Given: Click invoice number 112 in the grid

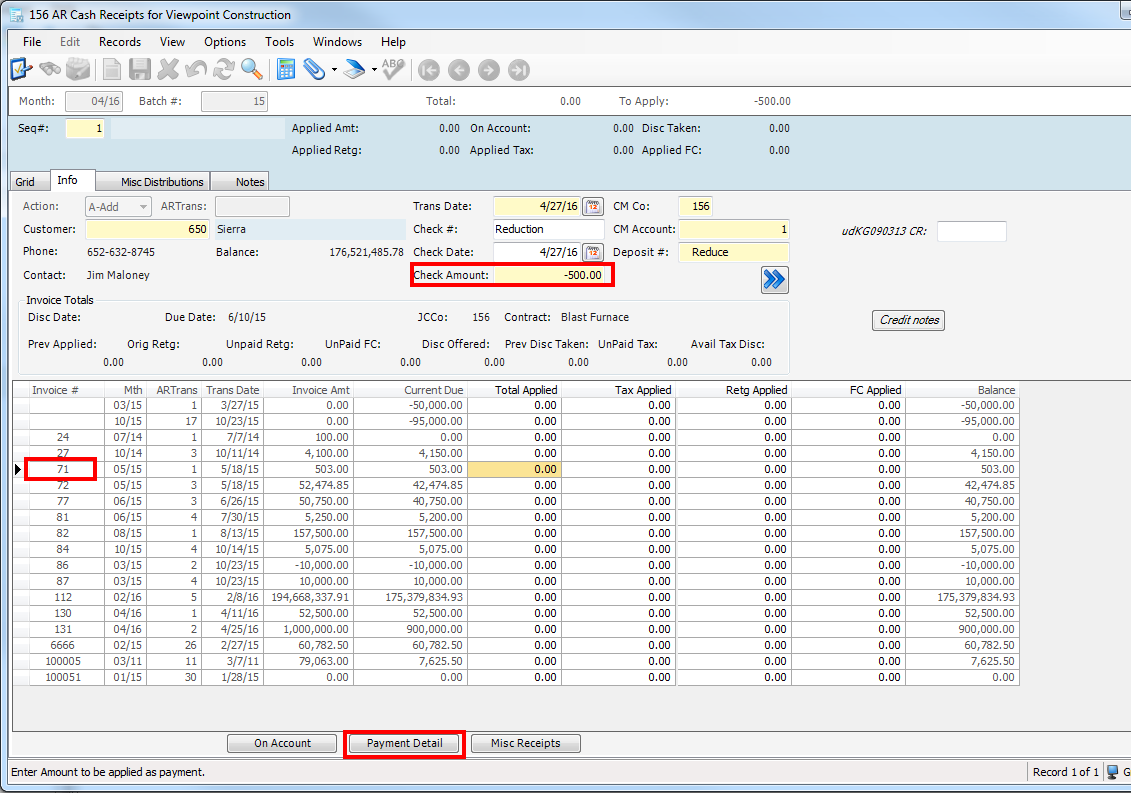Looking at the screenshot, I should pos(63,597).
